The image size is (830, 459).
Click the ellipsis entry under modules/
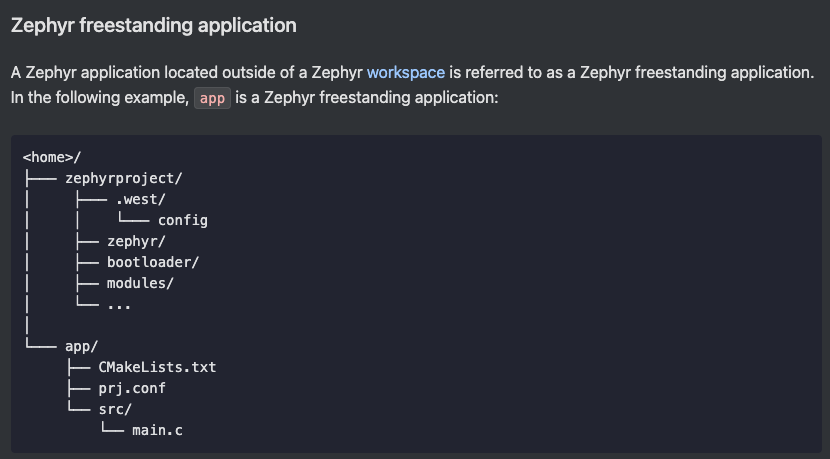(119, 305)
